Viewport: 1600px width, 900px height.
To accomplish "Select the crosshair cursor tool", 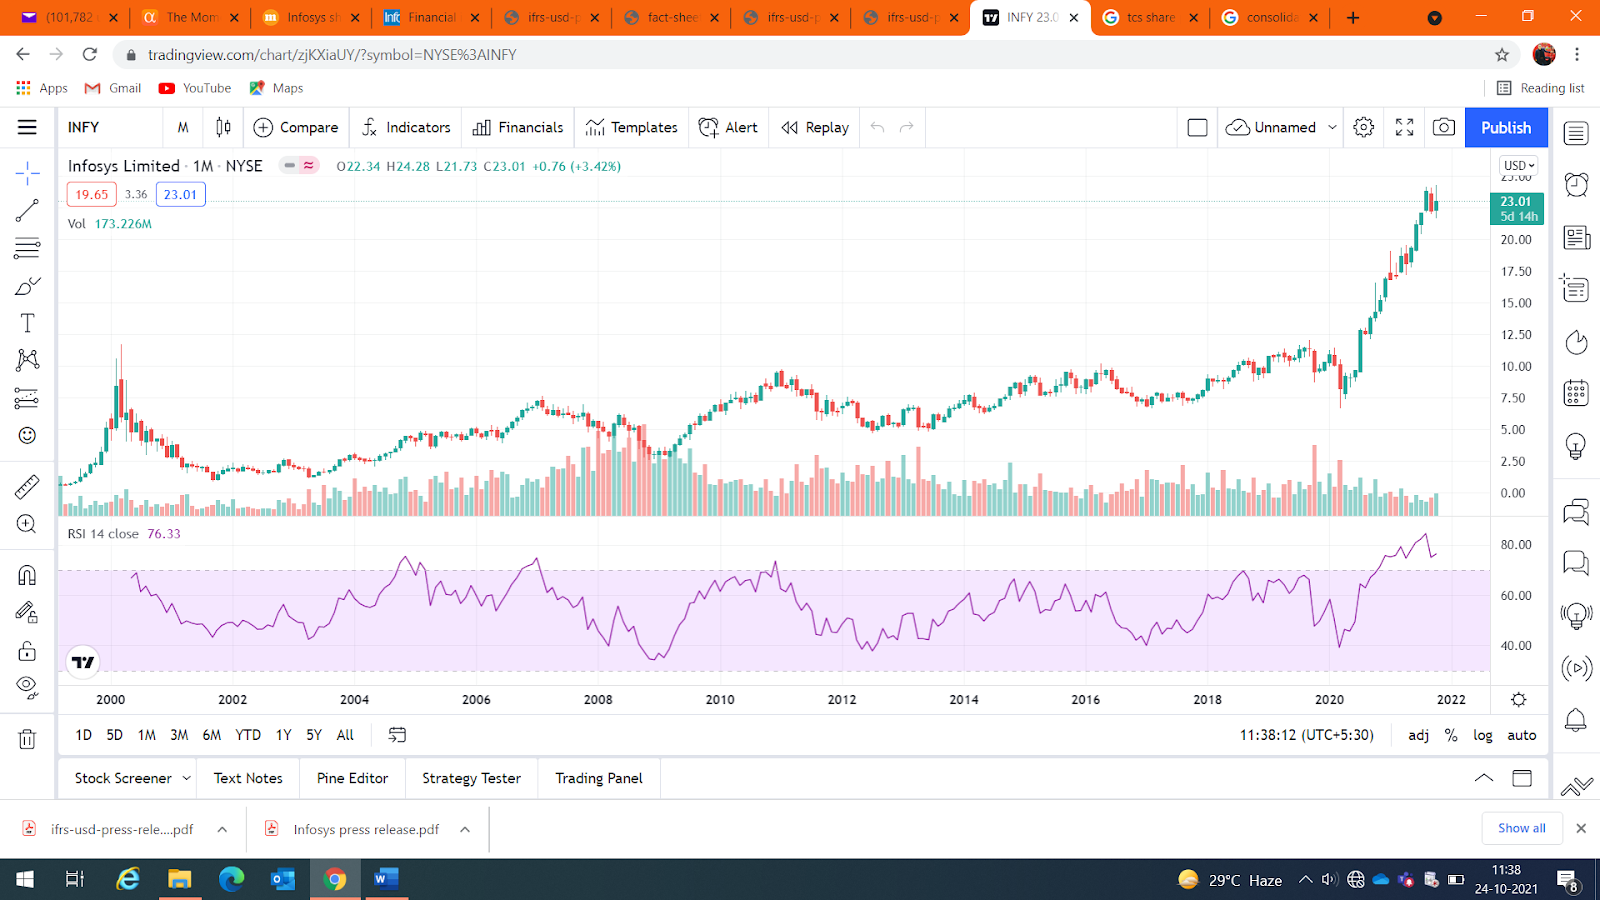I will pyautogui.click(x=27, y=173).
